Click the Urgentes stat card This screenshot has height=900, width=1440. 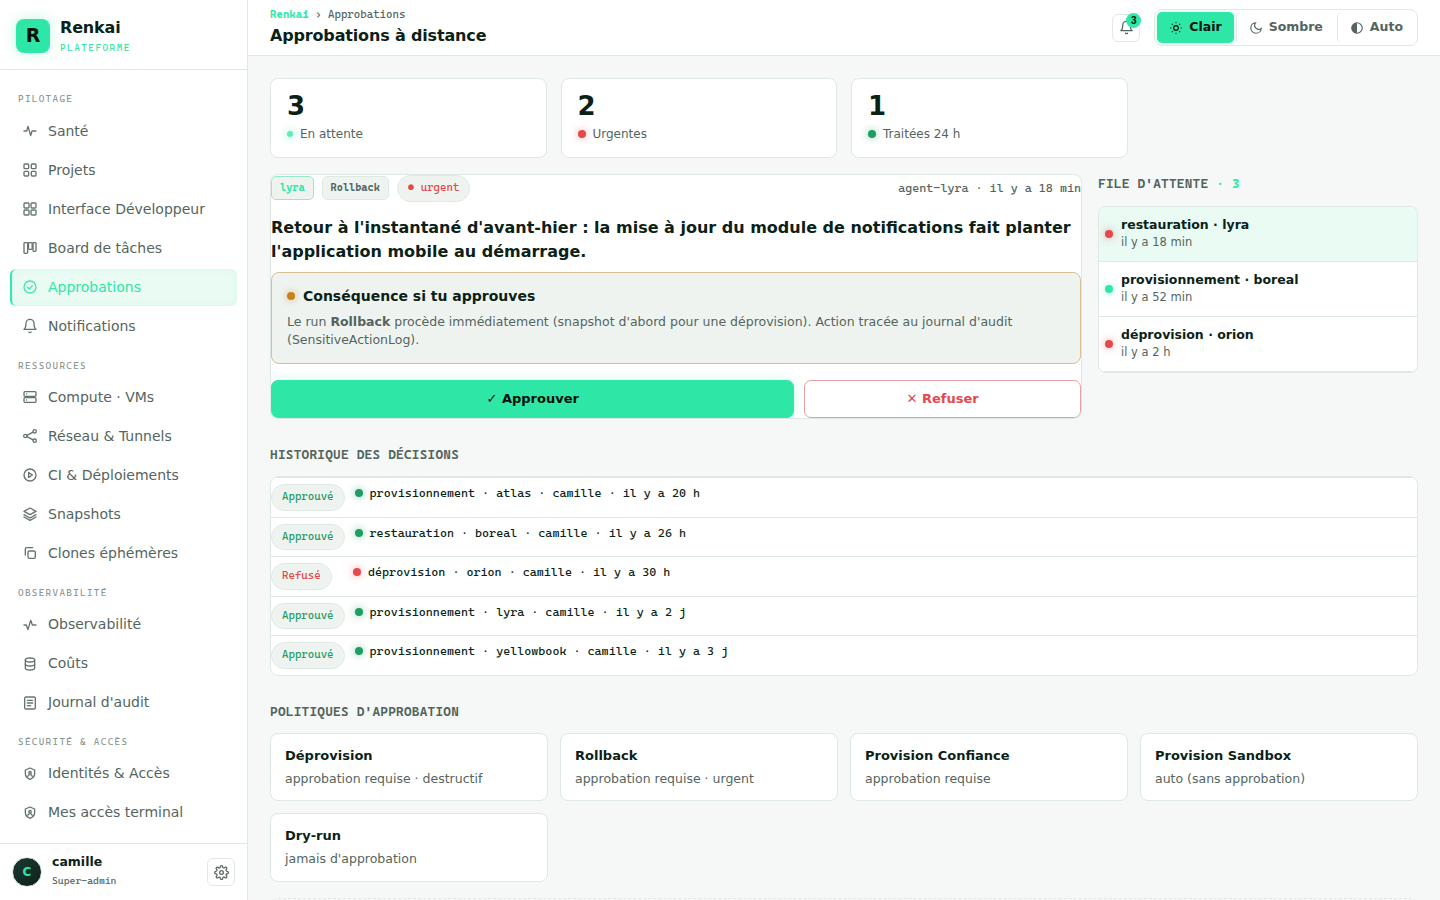[699, 118]
